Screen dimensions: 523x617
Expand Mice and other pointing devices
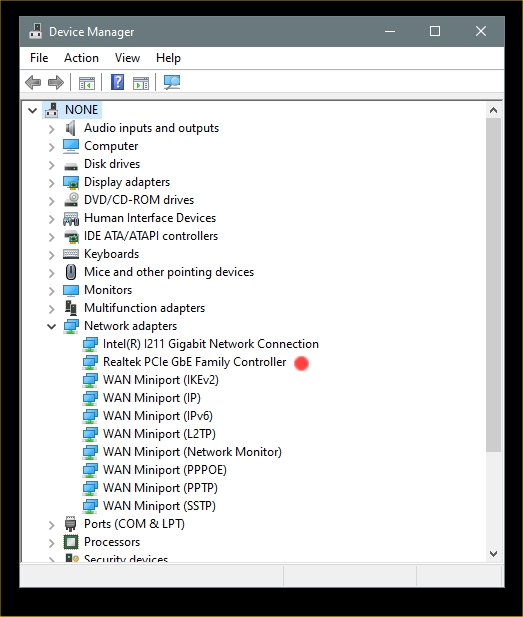click(52, 273)
